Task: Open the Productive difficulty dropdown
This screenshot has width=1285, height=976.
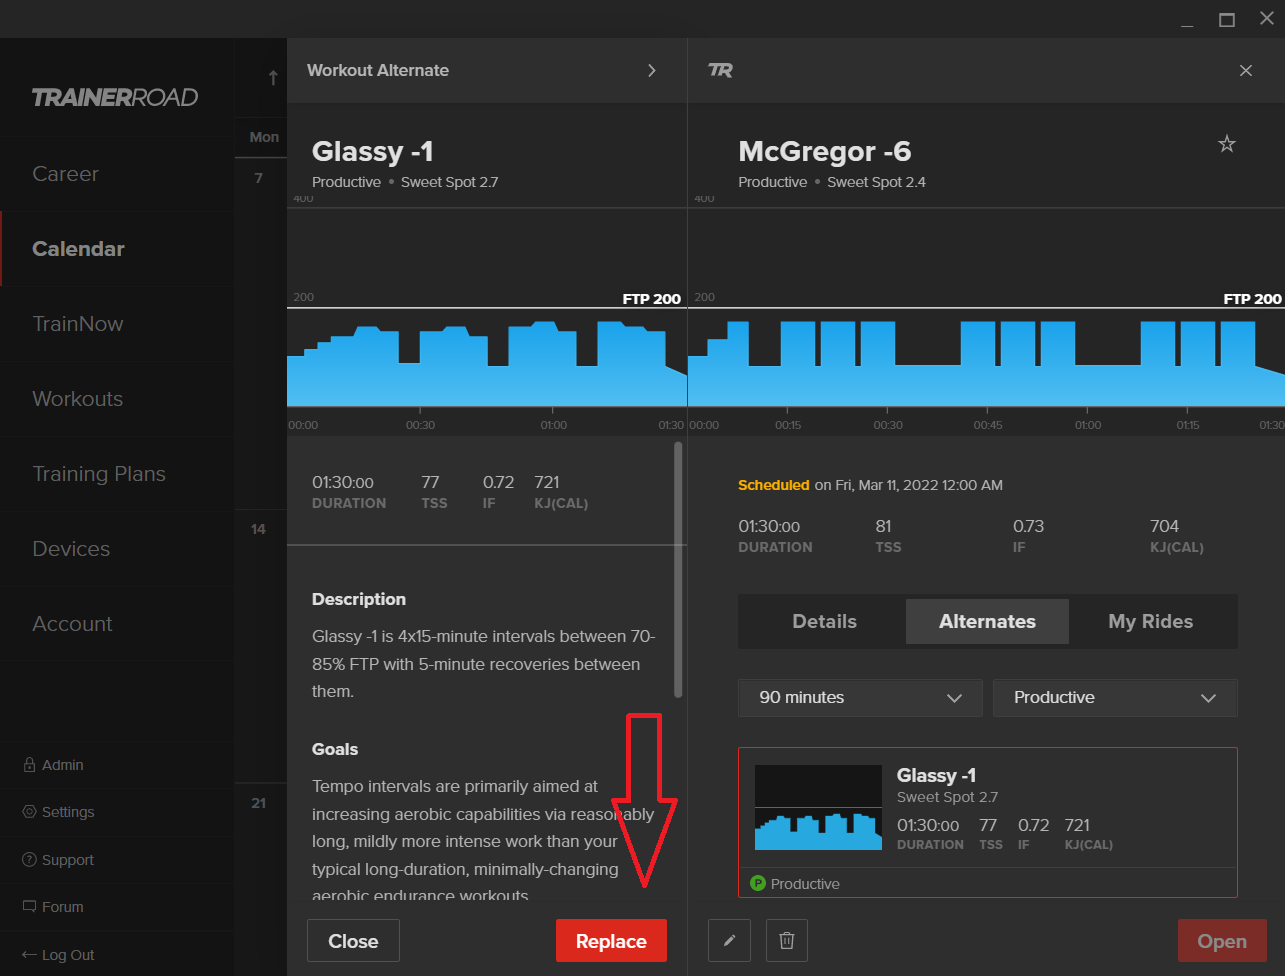Action: 1115,698
